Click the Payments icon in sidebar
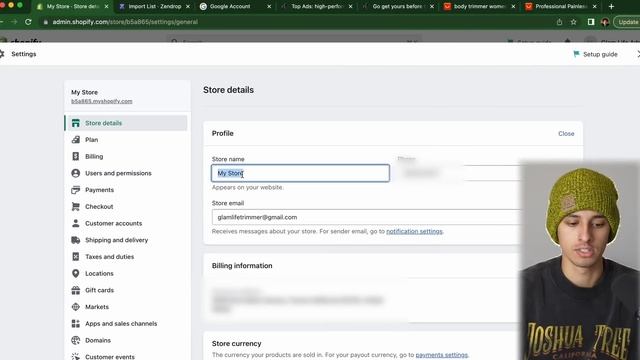 tap(76, 190)
